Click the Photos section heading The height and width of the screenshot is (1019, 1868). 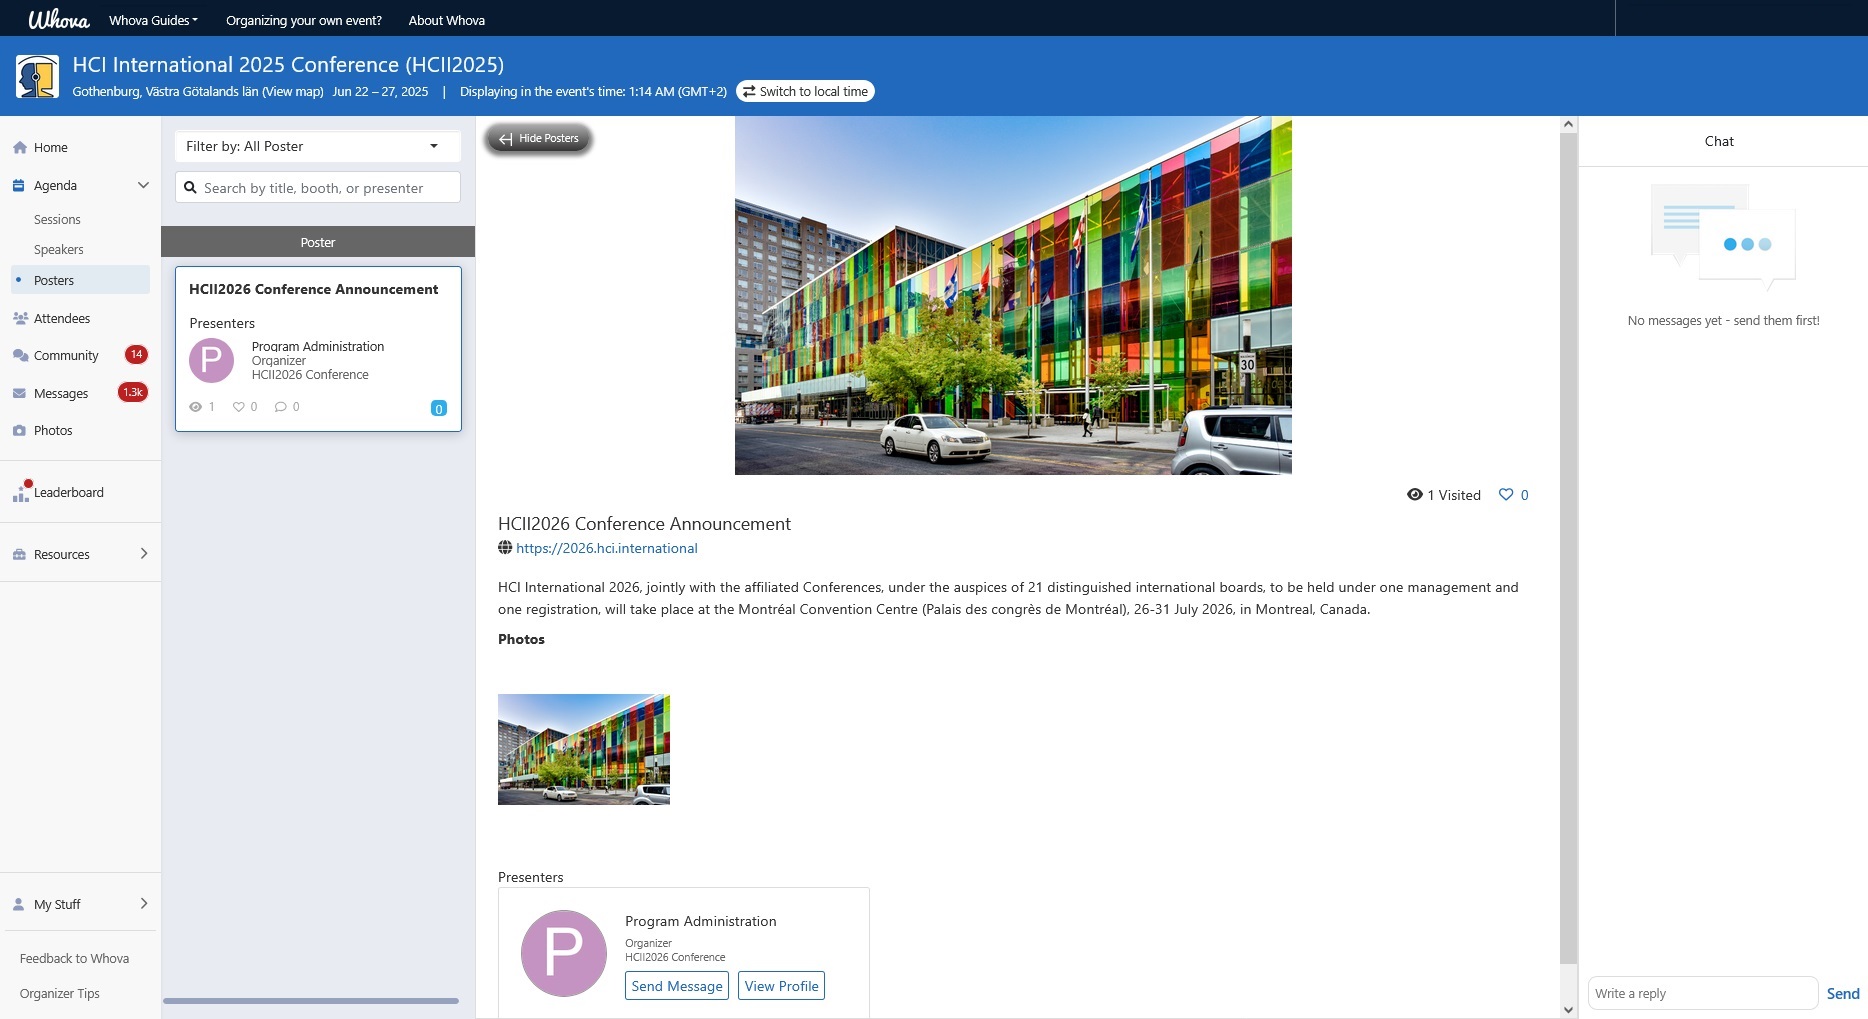521,639
